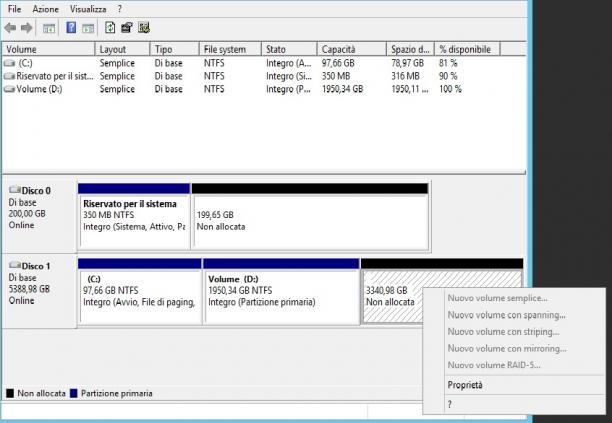Sort by the % disponibile column header
The width and height of the screenshot is (612, 423).
point(467,49)
